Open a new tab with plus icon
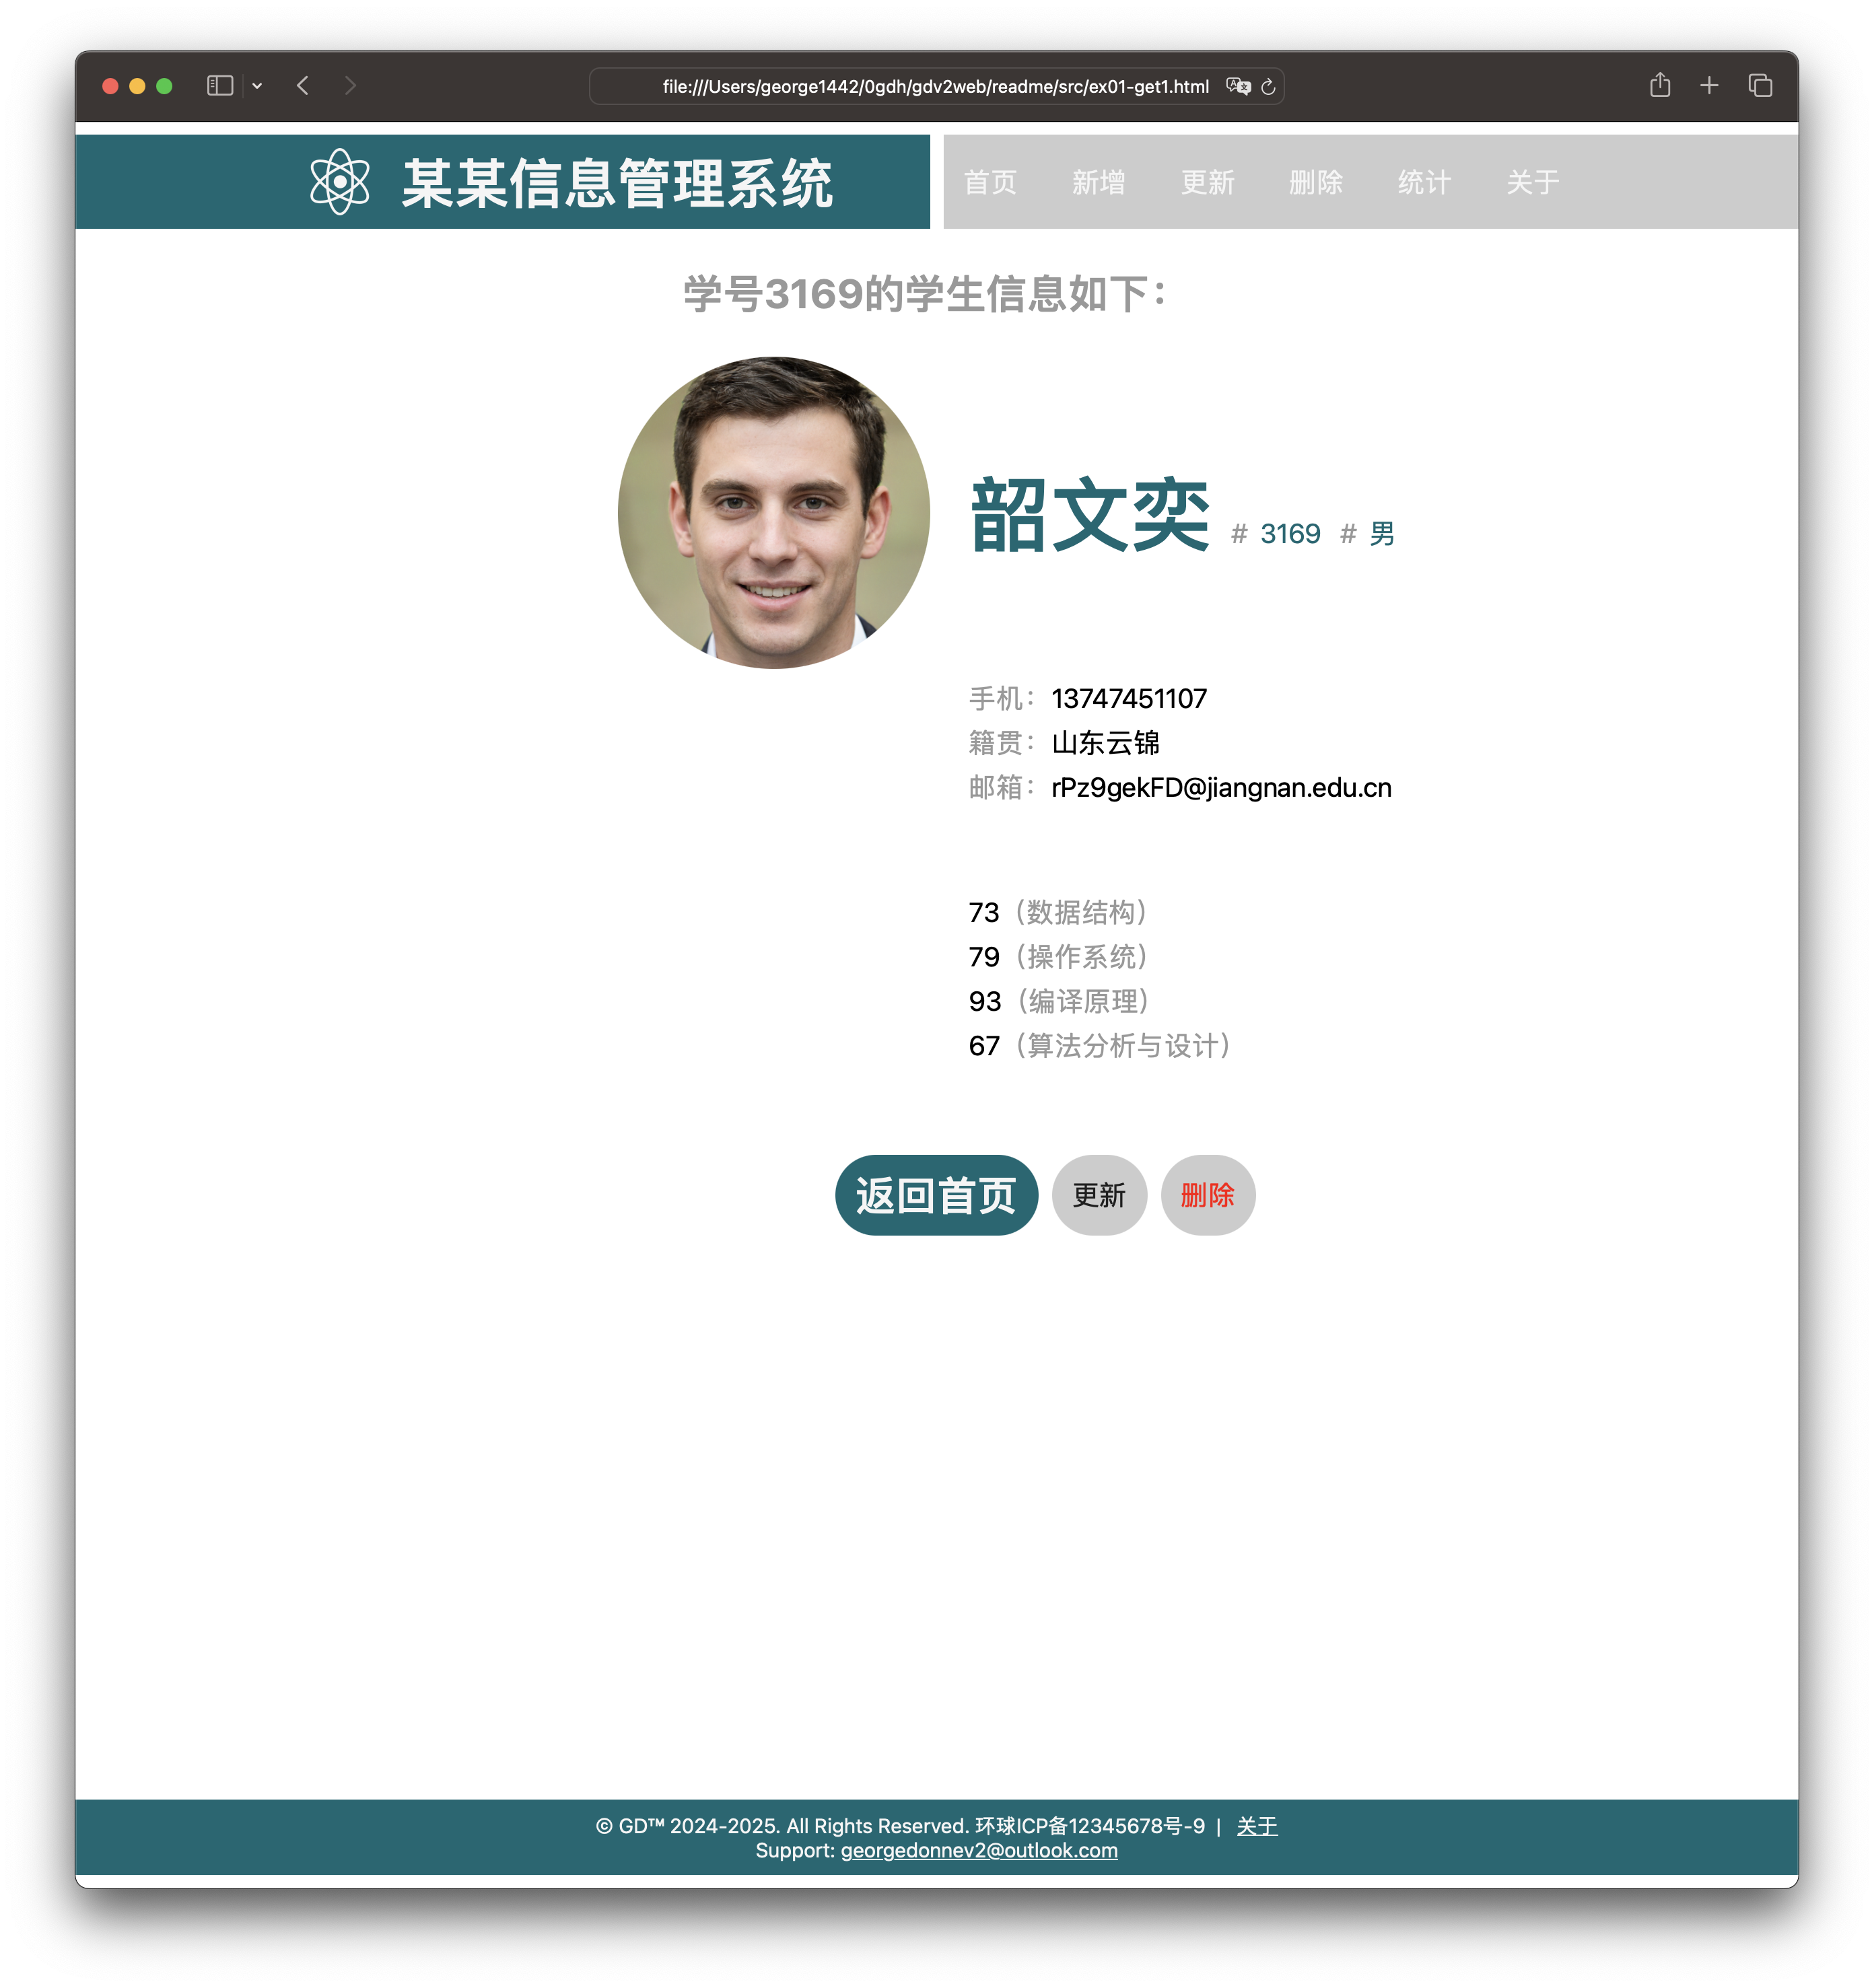The image size is (1874, 1988). (x=1709, y=86)
